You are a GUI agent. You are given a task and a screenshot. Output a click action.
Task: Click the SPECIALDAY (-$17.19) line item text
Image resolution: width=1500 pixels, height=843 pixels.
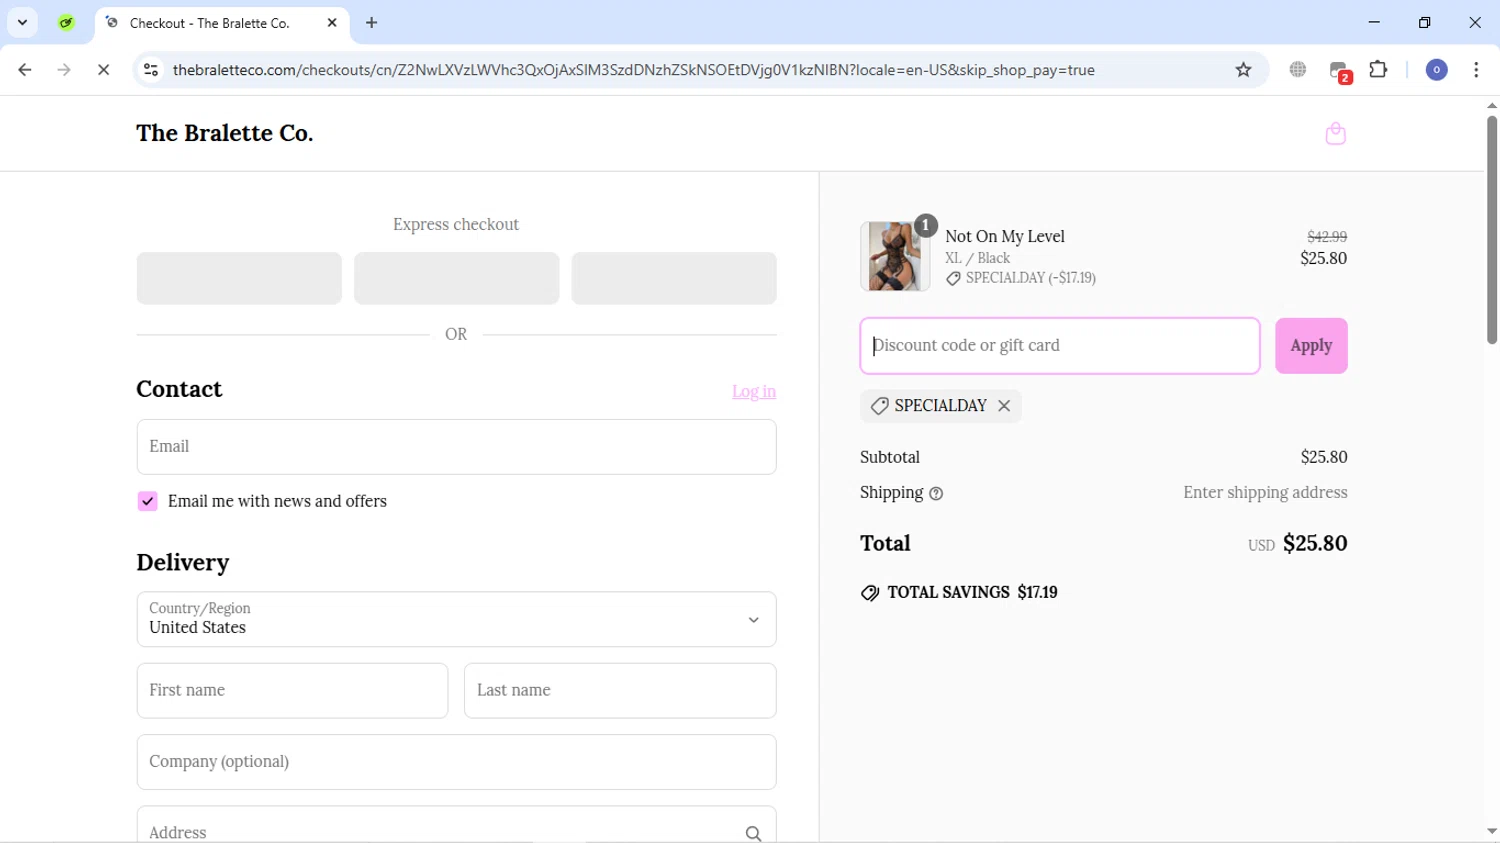point(1030,278)
